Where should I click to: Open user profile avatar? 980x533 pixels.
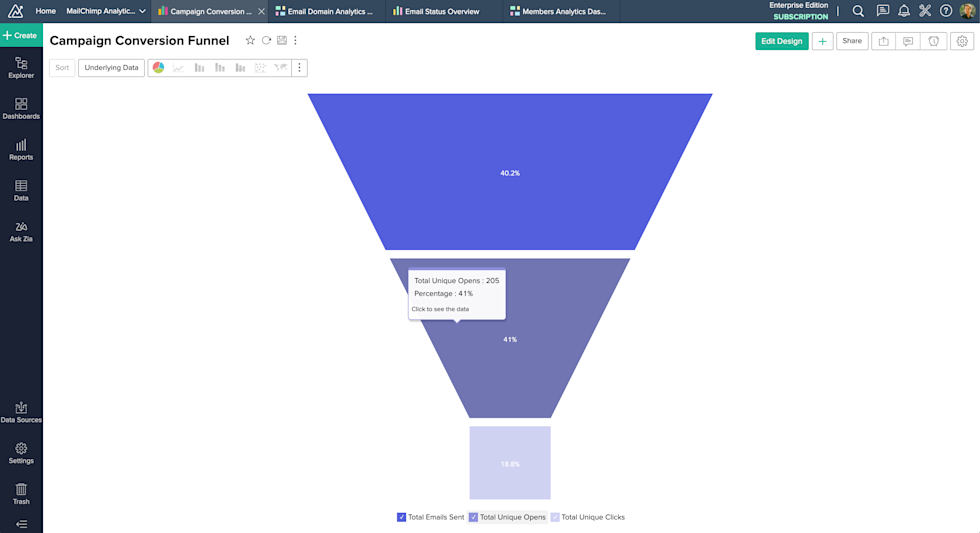(x=967, y=11)
